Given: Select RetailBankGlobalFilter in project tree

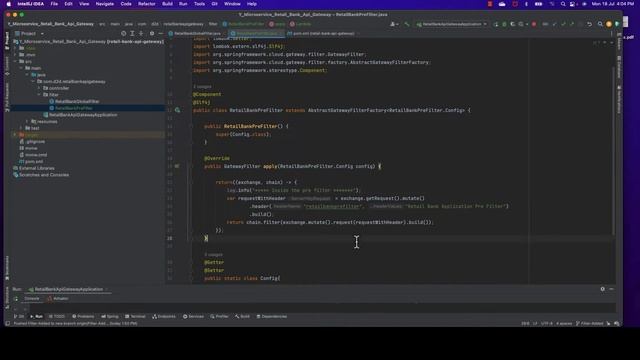Looking at the screenshot, I should click(74, 102).
